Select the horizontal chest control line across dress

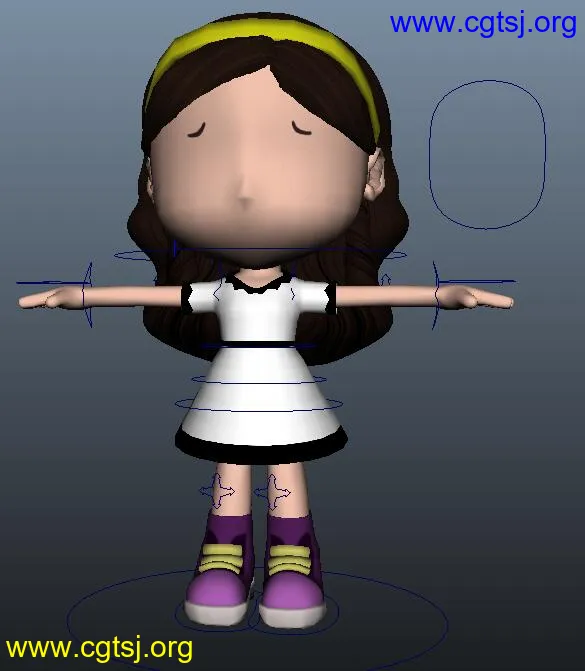[259, 344]
